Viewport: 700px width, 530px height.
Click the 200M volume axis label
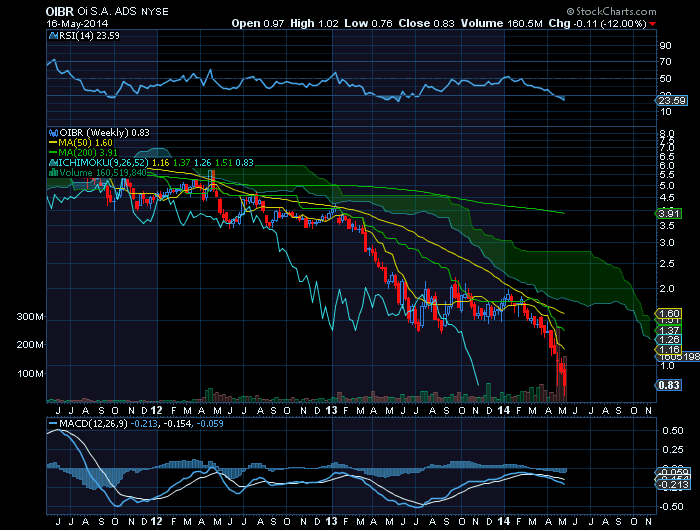click(x=30, y=345)
